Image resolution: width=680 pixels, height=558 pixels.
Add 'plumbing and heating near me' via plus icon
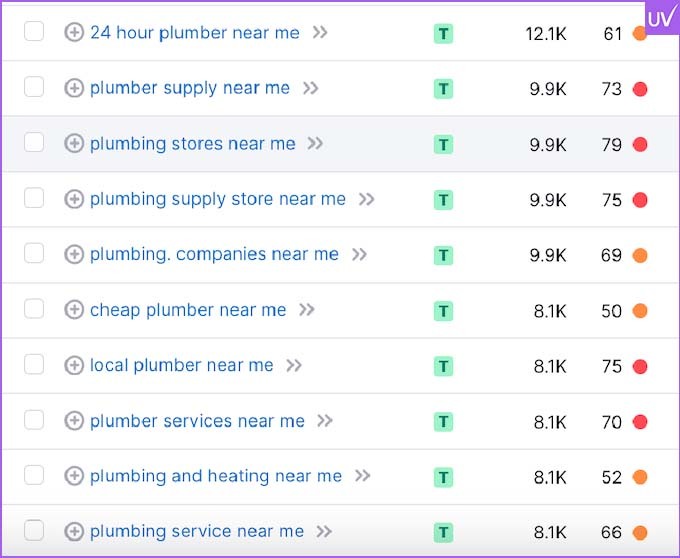point(74,476)
